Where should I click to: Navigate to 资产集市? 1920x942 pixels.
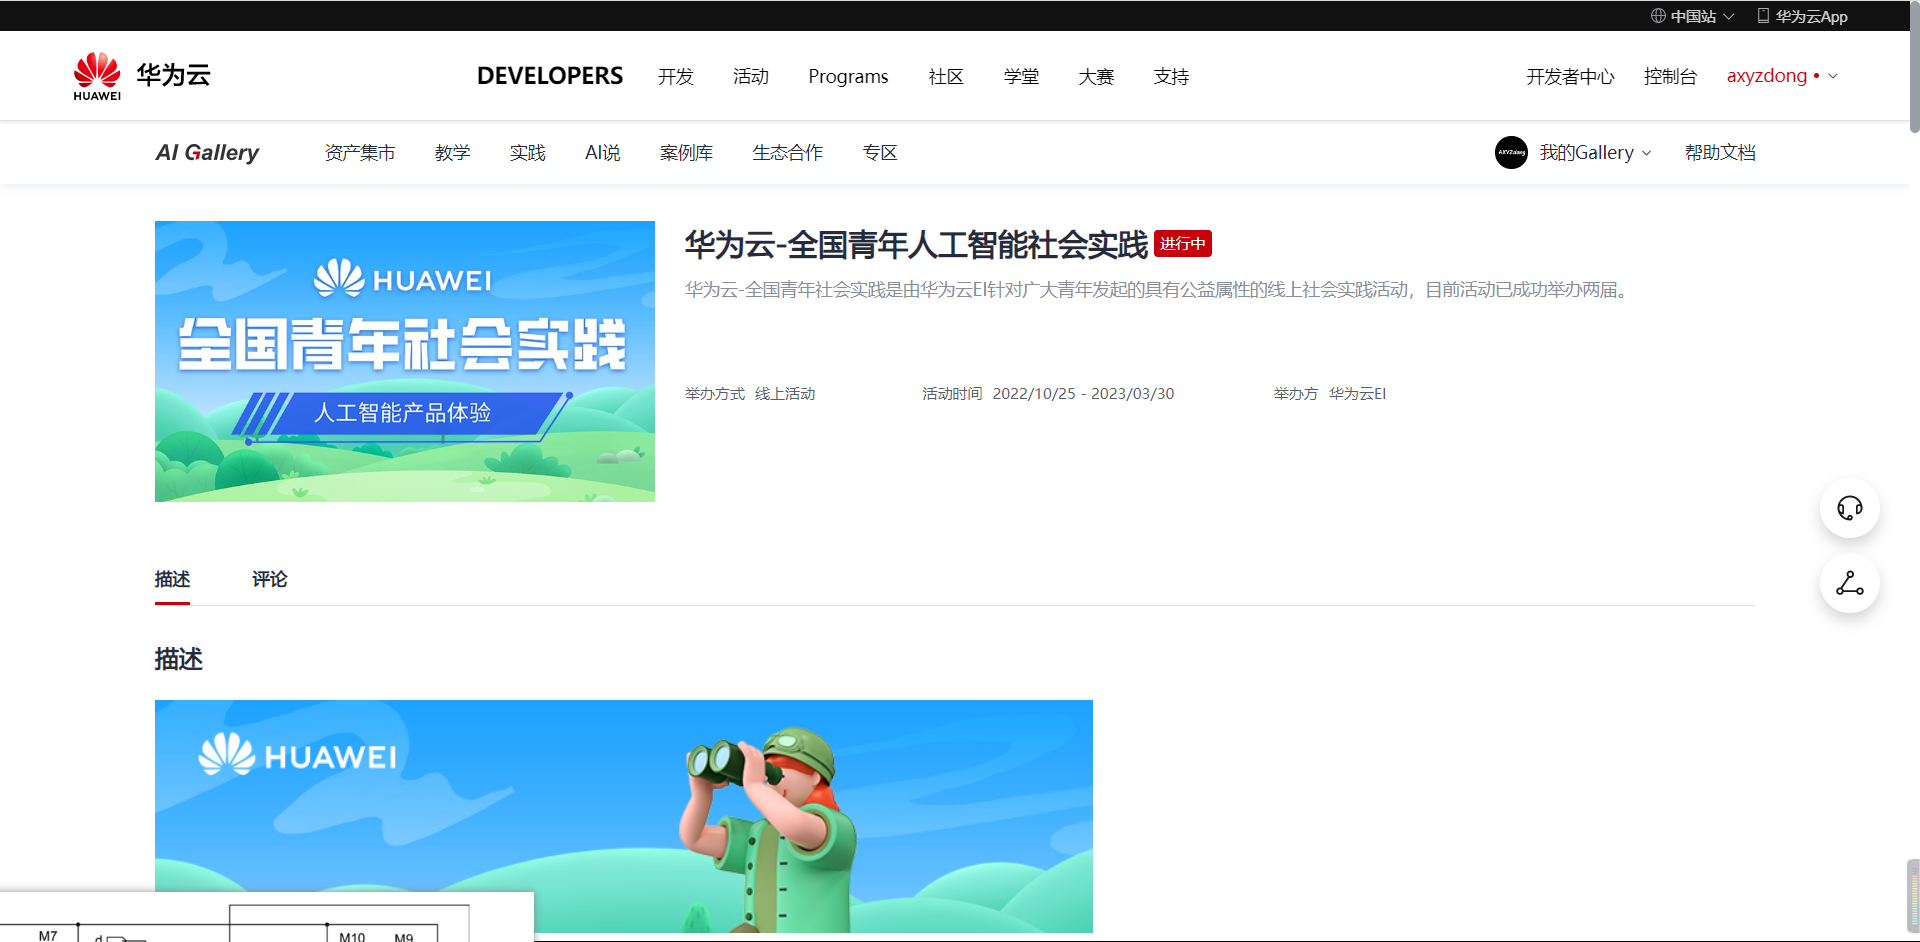pos(360,152)
